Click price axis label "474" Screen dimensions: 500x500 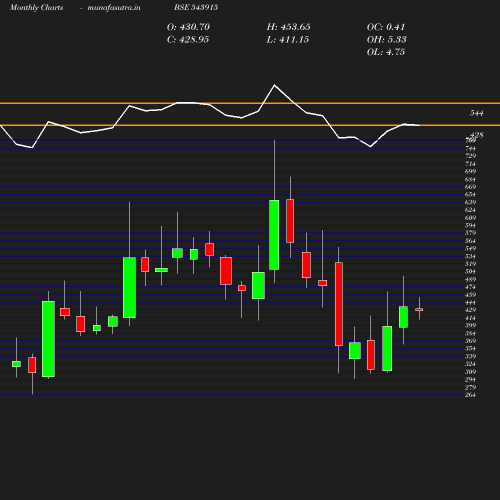(x=470, y=287)
